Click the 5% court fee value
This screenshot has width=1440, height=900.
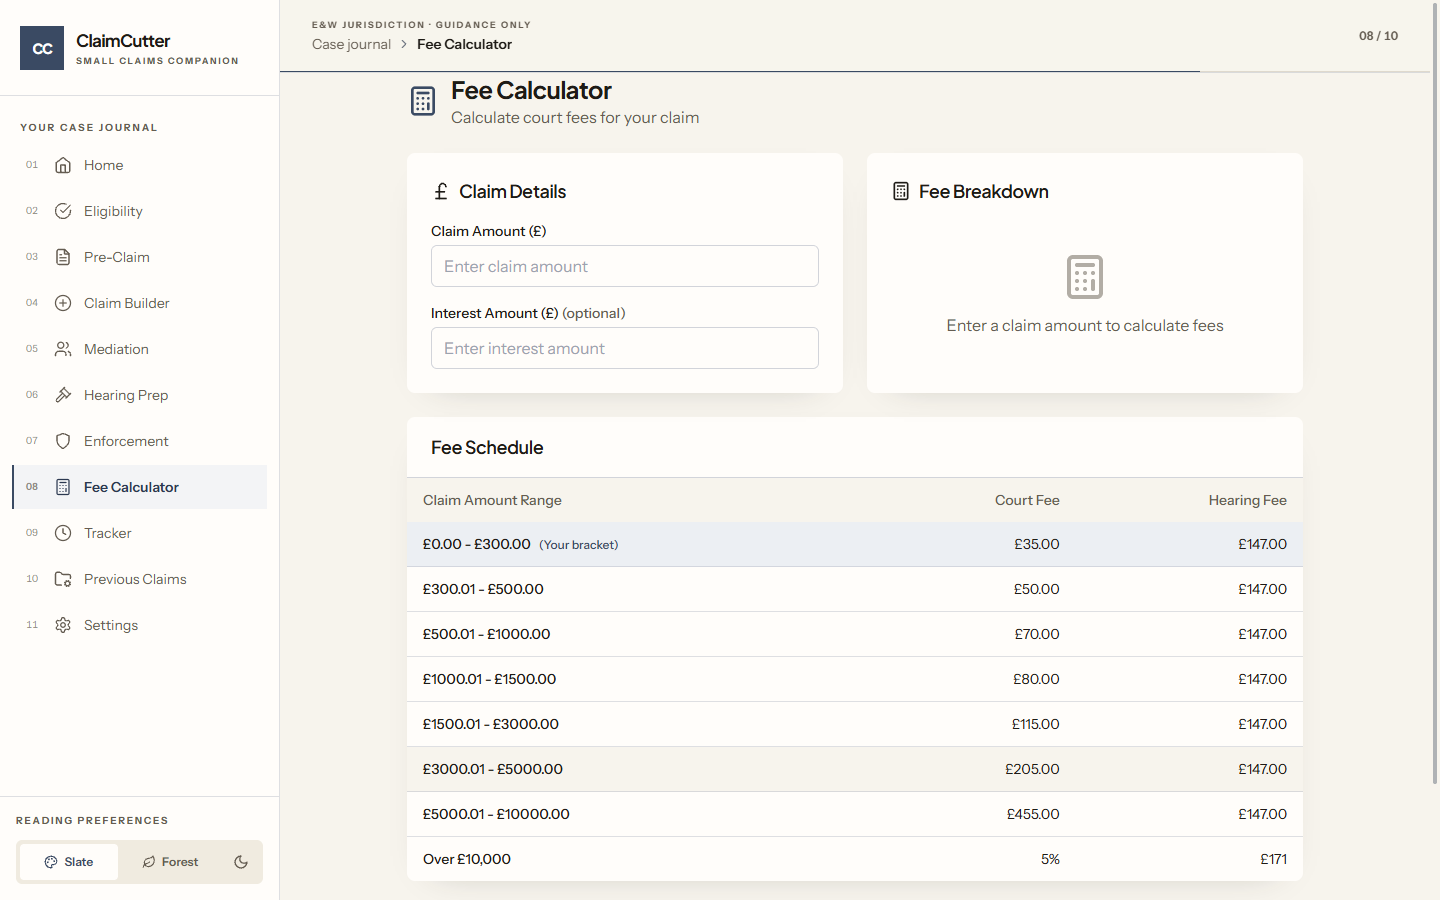tap(1050, 859)
